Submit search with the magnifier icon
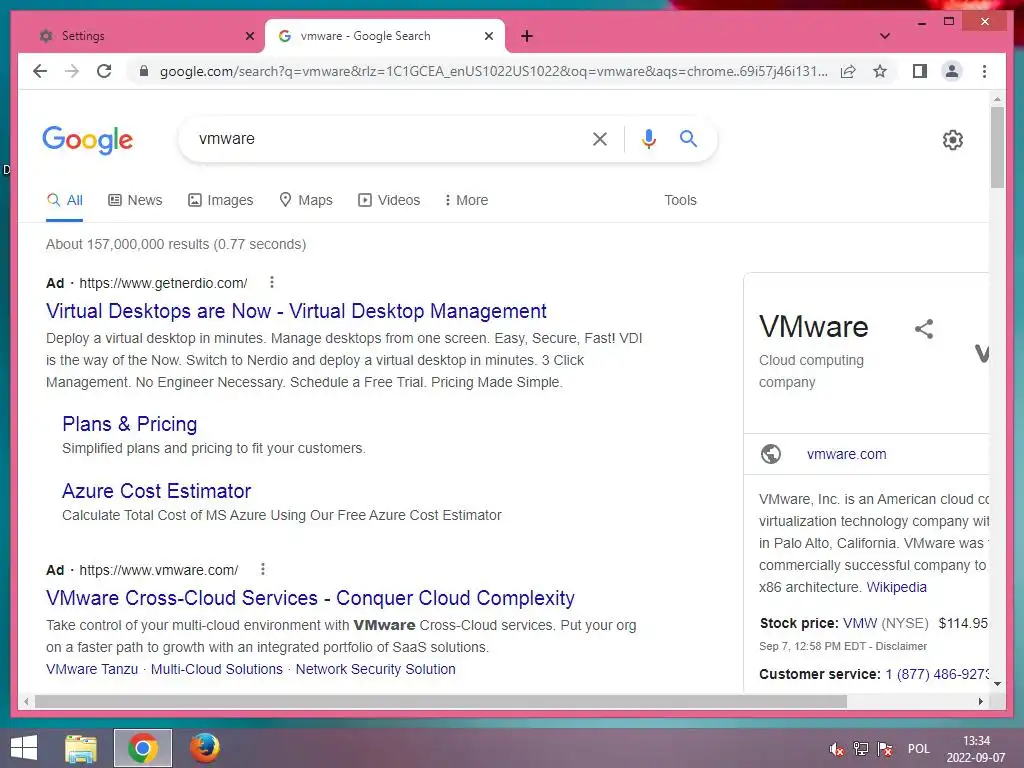This screenshot has width=1024, height=768. 688,138
